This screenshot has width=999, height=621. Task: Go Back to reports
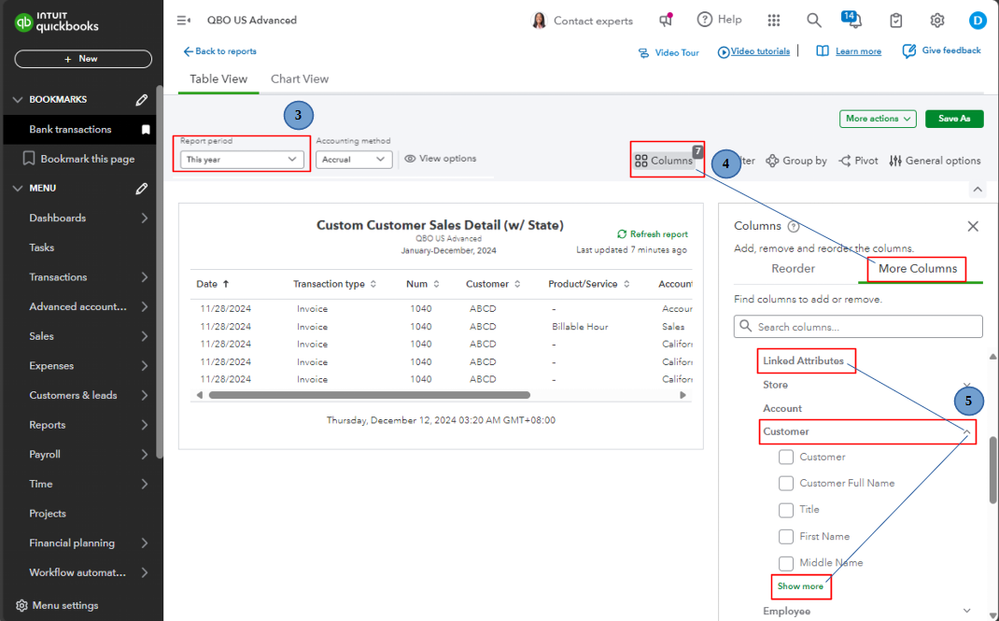point(220,52)
